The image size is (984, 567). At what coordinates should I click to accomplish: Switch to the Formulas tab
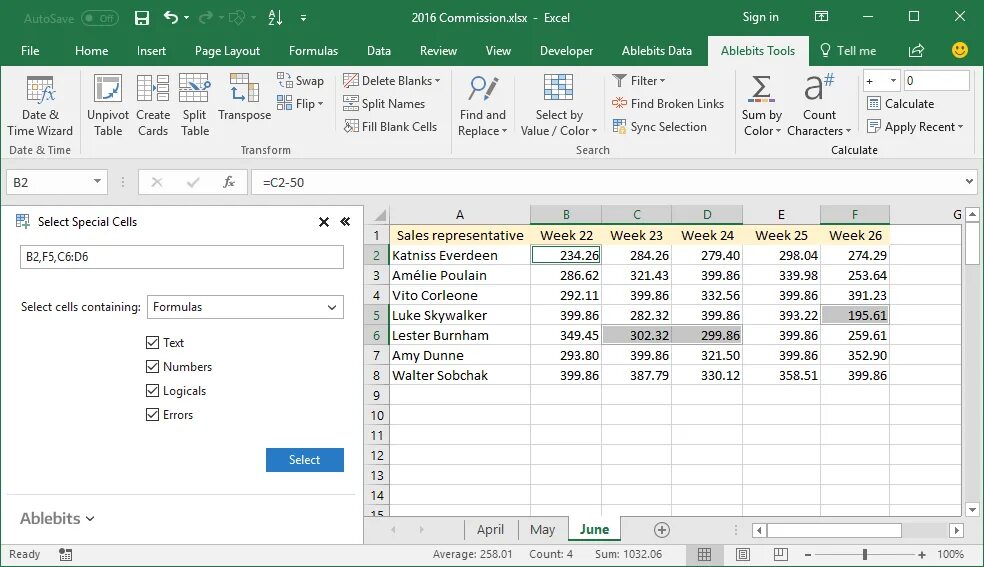point(313,51)
